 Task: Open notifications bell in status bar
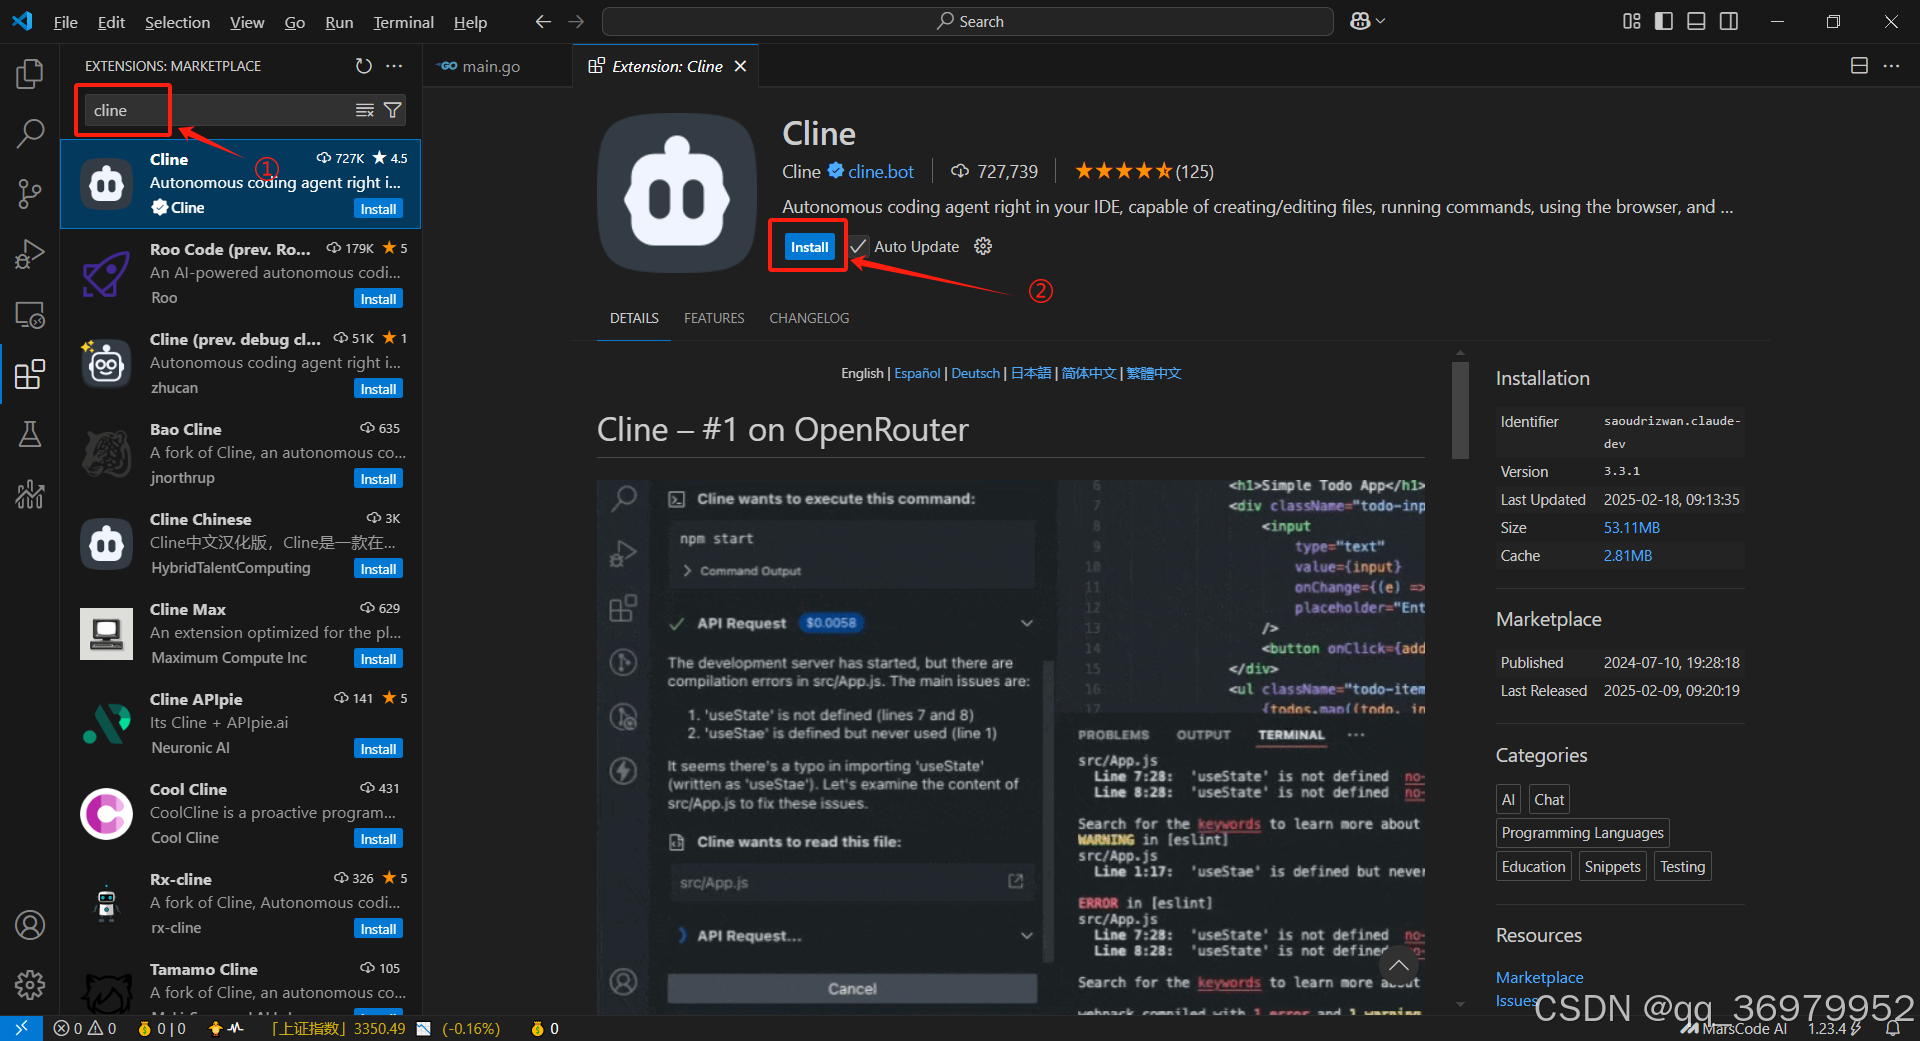1893,1028
